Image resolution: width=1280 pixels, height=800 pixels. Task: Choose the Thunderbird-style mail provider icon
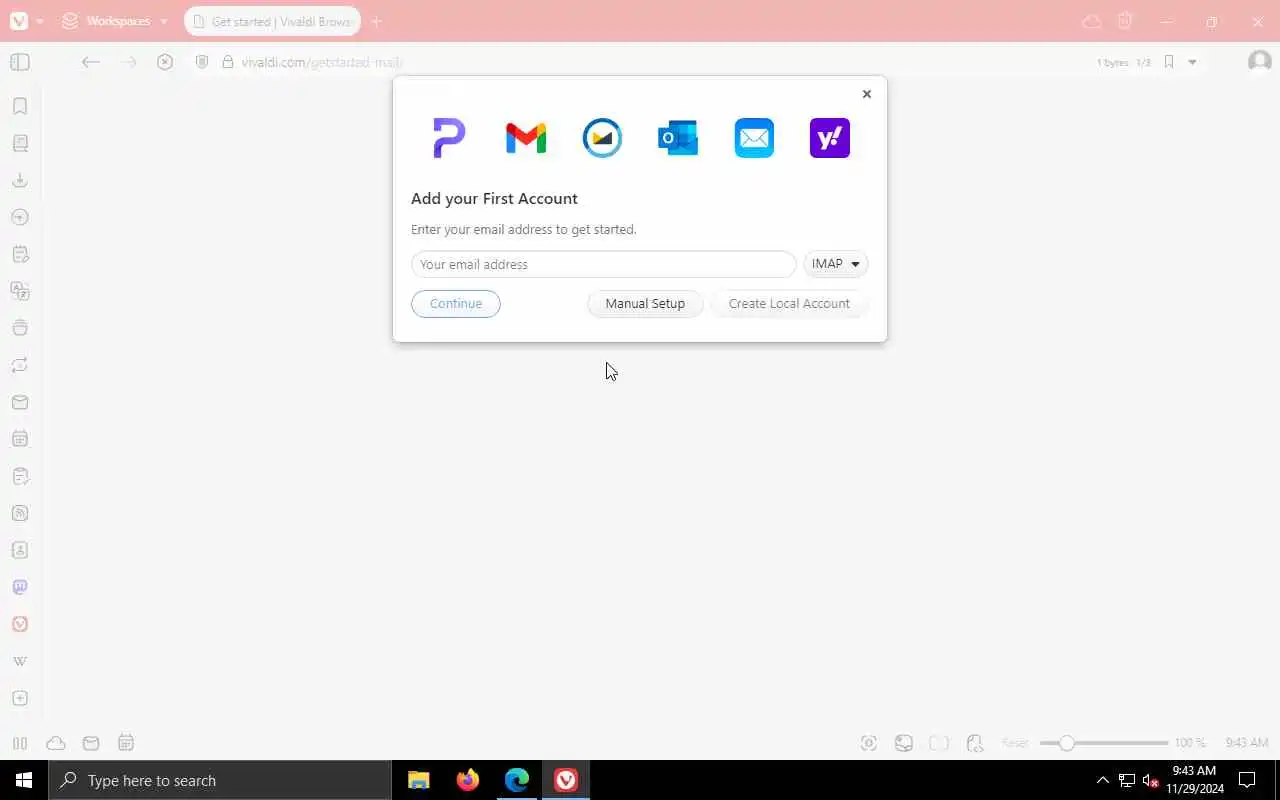pos(602,138)
